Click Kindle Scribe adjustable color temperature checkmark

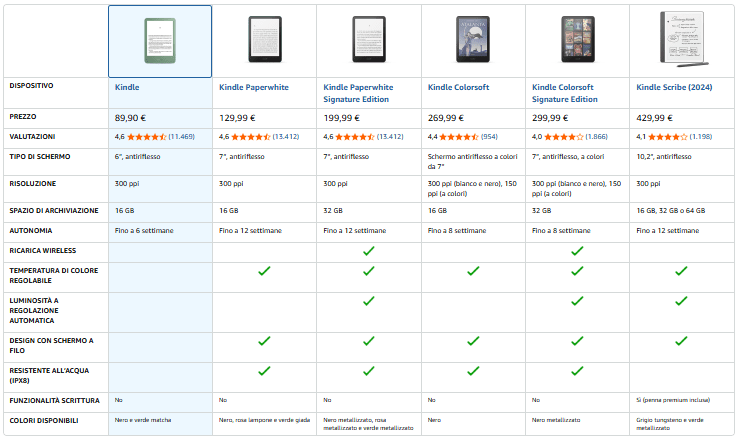[x=681, y=271]
